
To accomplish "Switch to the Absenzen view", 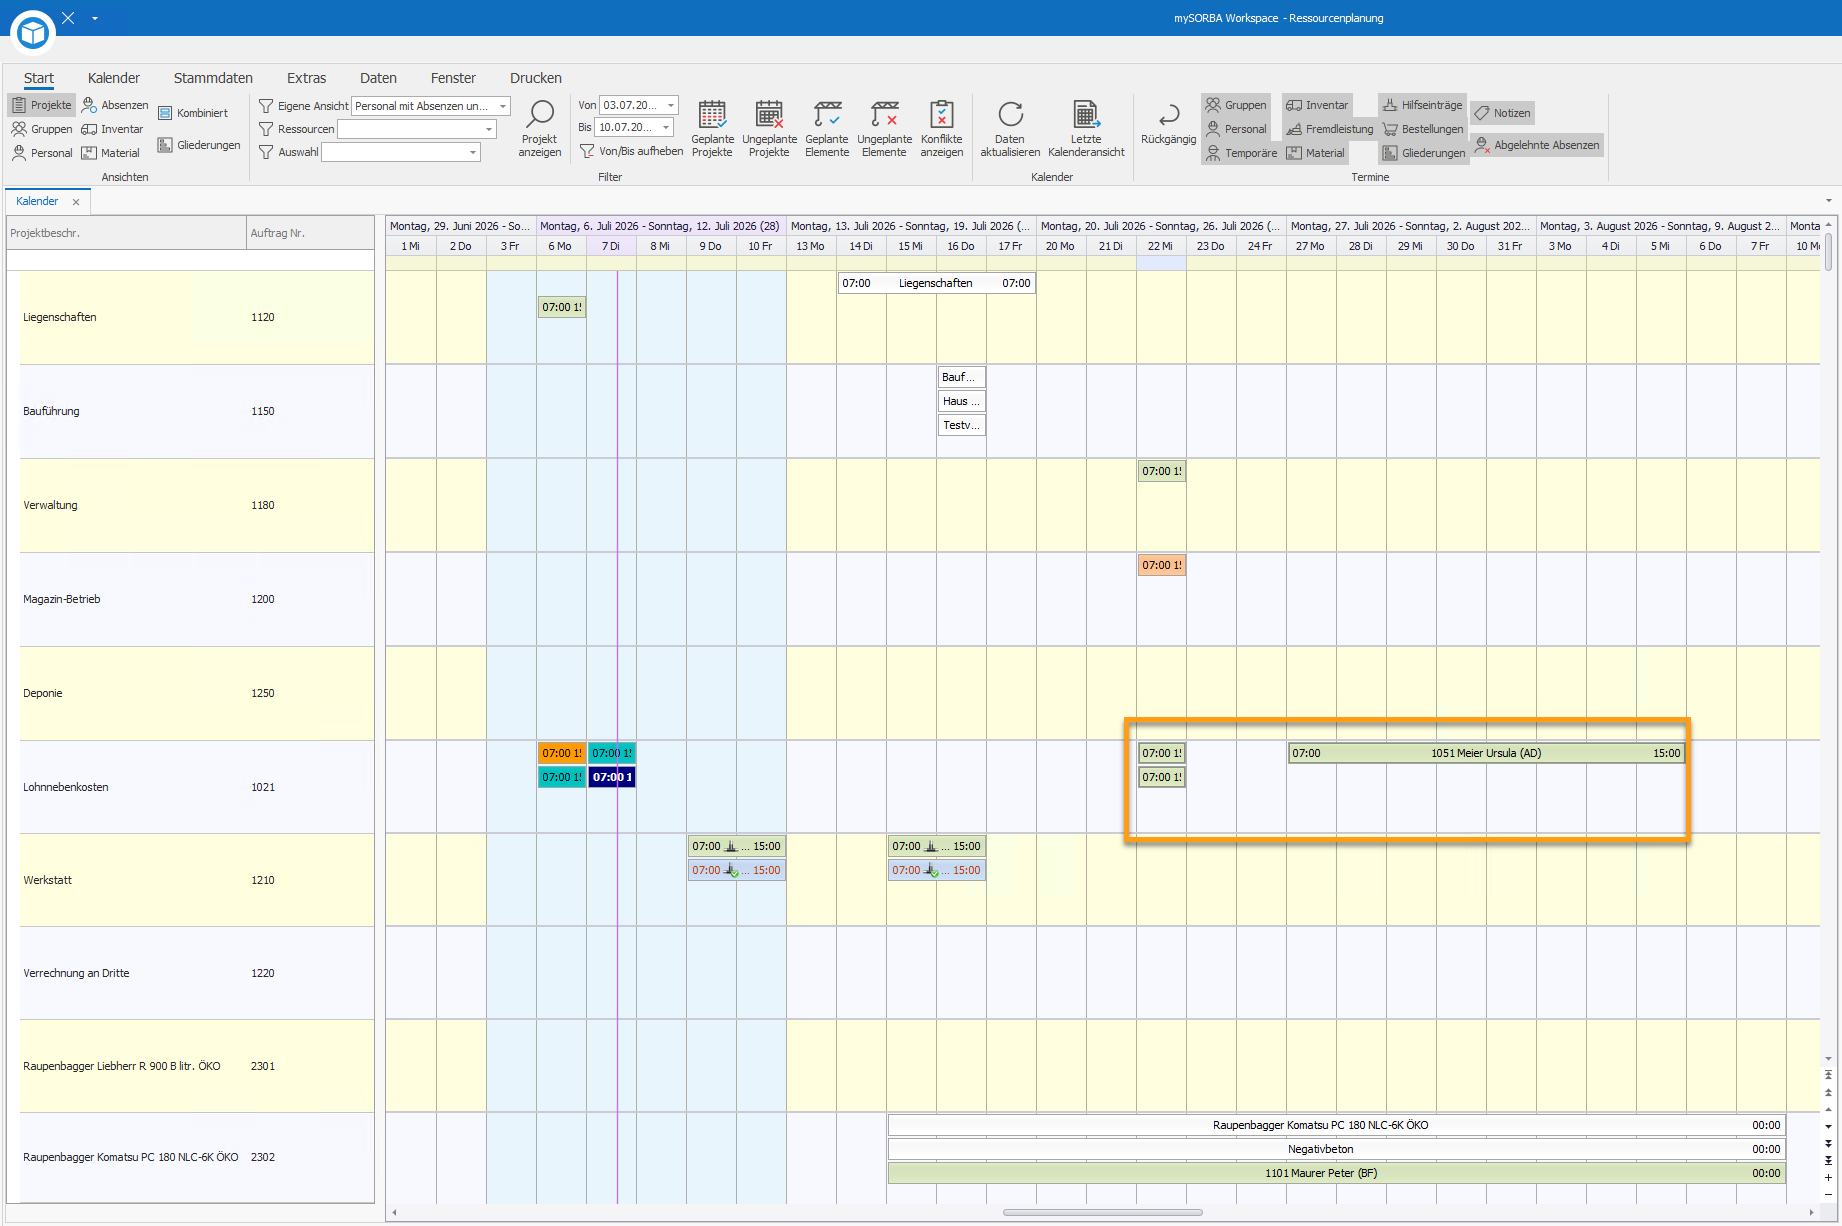I will [114, 105].
